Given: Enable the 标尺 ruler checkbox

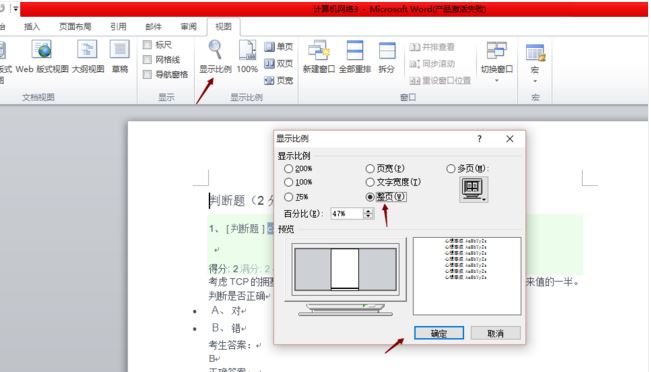Looking at the screenshot, I should click(x=147, y=44).
